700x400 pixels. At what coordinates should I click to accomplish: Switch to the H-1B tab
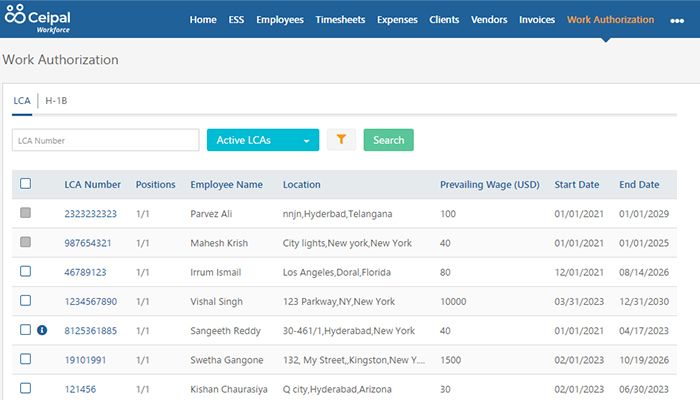coord(56,101)
